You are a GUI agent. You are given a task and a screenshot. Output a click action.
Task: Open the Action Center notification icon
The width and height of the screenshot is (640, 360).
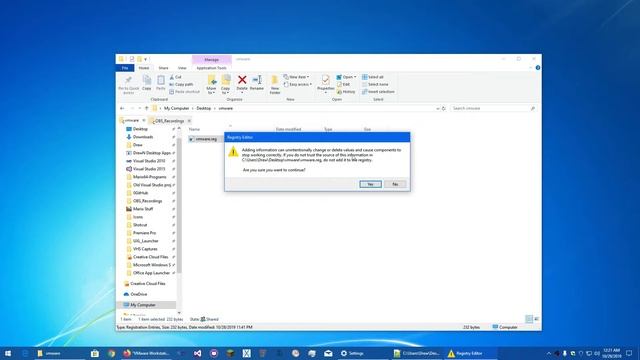tap(629, 353)
